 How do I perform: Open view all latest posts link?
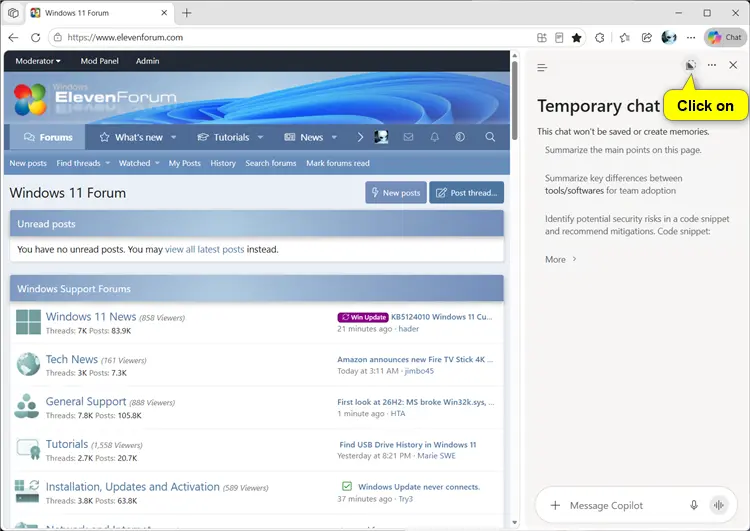pos(204,249)
